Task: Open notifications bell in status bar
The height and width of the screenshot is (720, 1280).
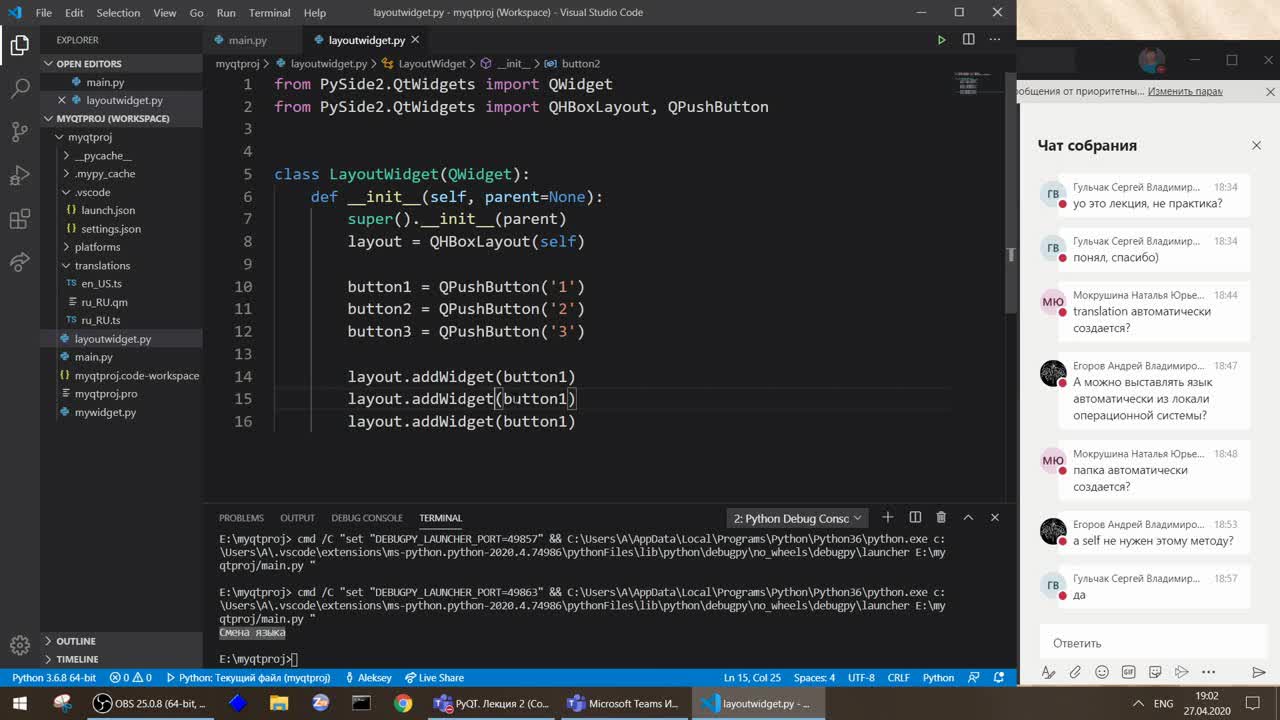Action: (1001, 677)
